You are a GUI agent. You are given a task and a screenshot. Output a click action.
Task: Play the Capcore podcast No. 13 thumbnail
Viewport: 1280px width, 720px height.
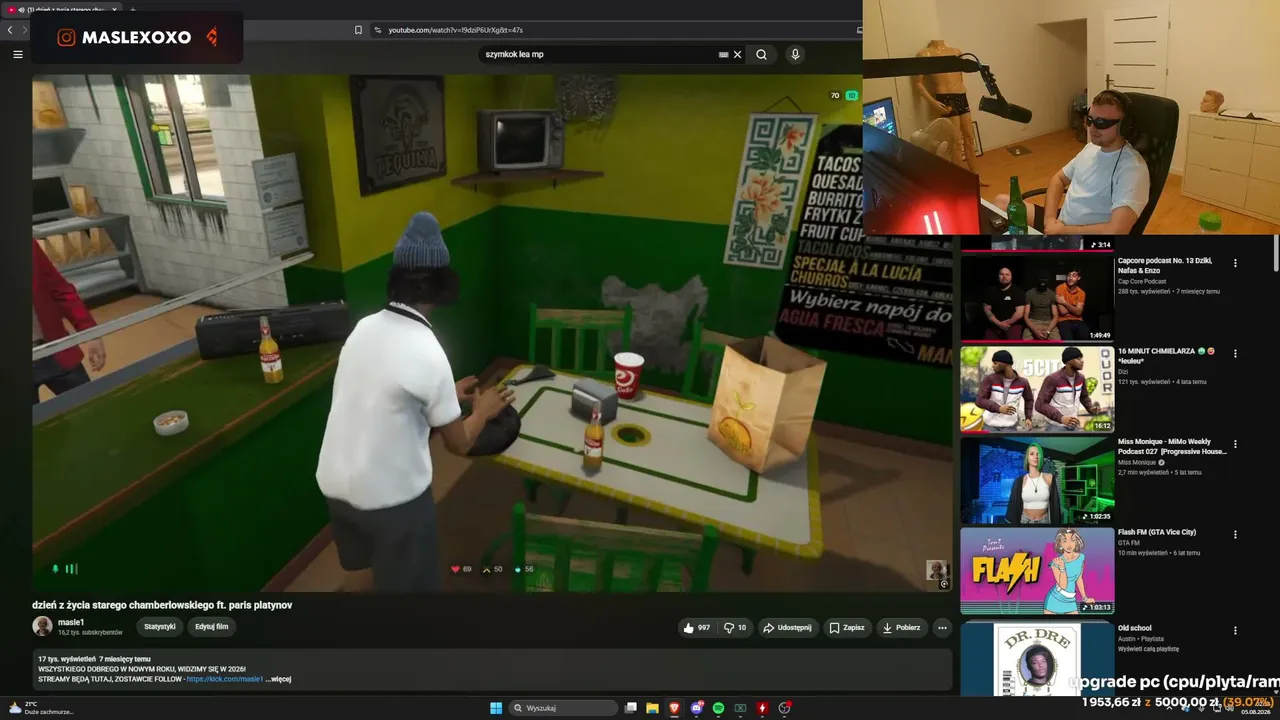(x=1037, y=299)
